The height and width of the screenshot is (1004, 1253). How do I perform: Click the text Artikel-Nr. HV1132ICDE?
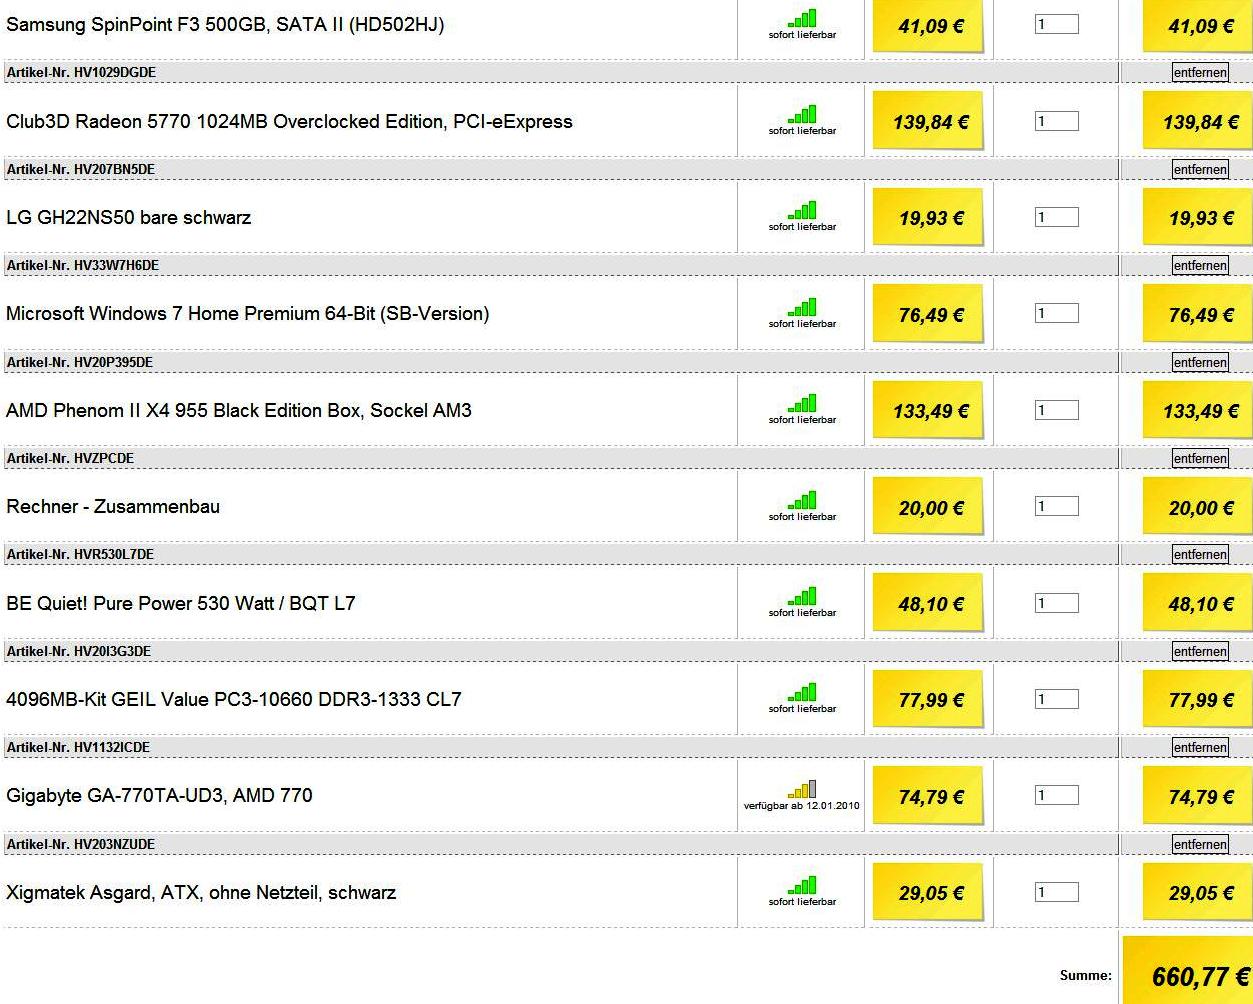tap(79, 747)
